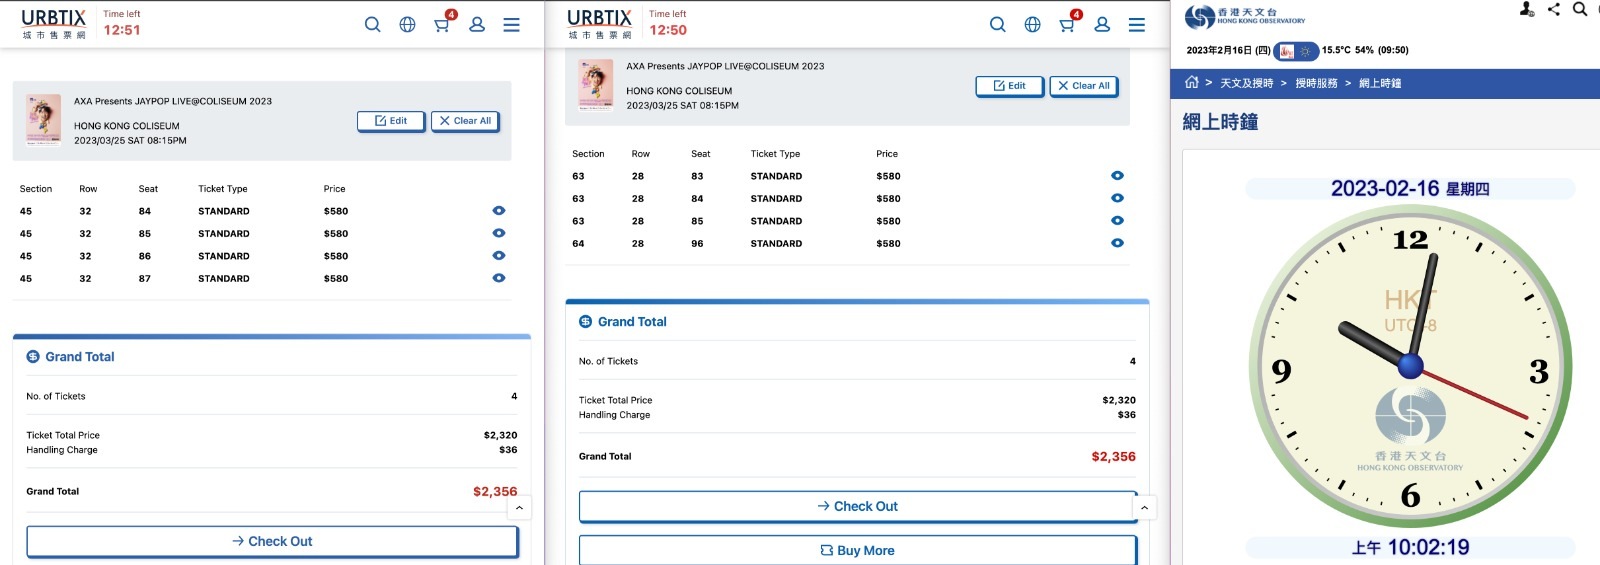Open 網上時鐘 breadcrumb link
This screenshot has height=565, width=1600.
[x=1380, y=83]
